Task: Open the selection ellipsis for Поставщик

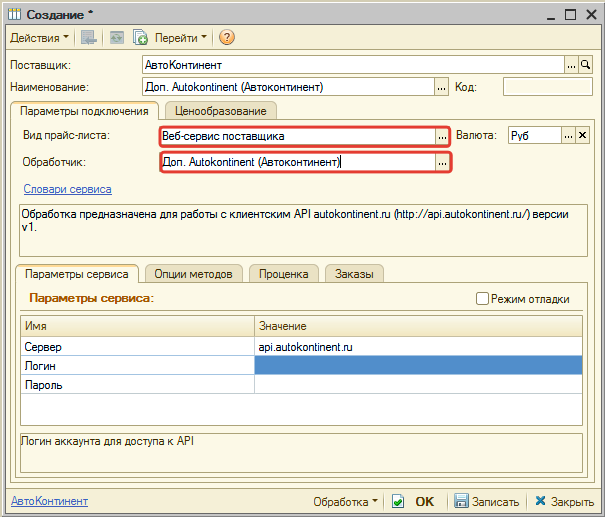Action: point(571,65)
